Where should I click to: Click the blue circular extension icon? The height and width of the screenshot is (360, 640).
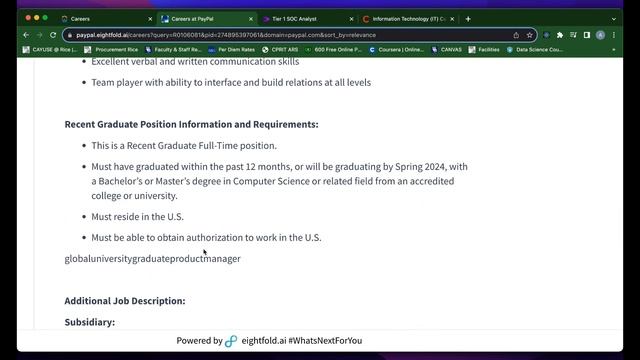coord(547,35)
